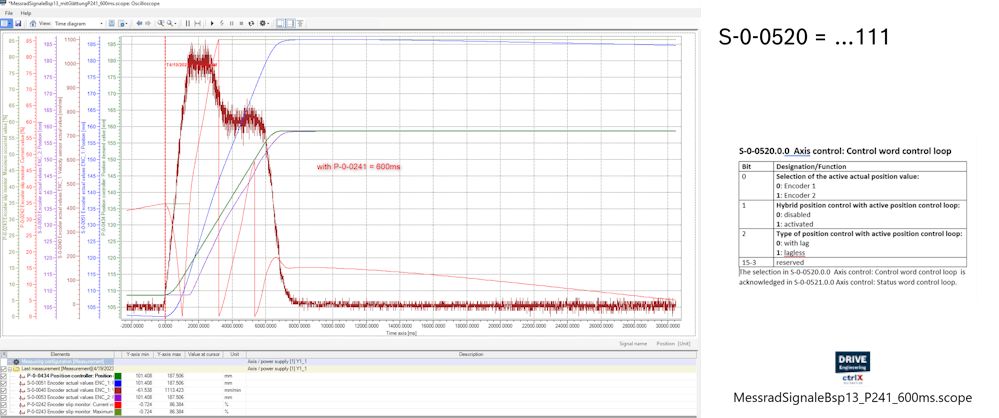
Task: Click the align-to-top toolbar icon
Action: tap(300, 23)
